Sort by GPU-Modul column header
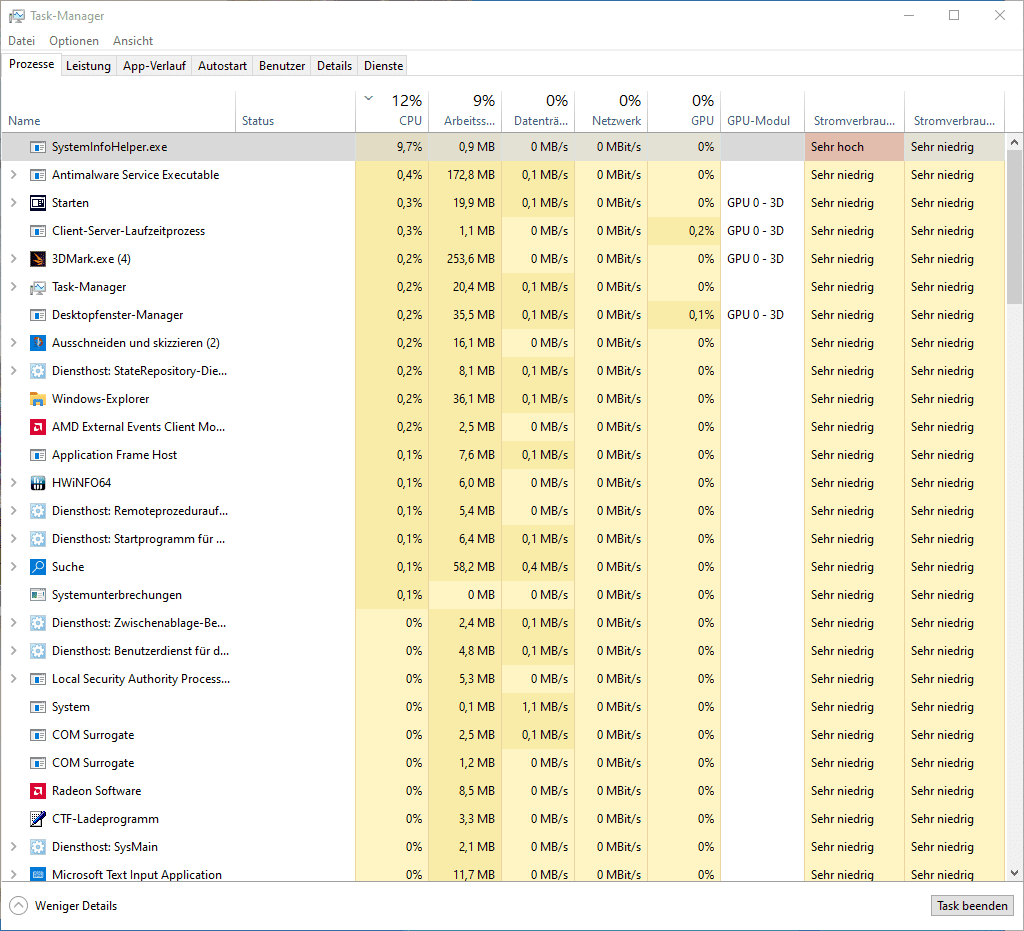The height and width of the screenshot is (931, 1024). click(x=762, y=111)
